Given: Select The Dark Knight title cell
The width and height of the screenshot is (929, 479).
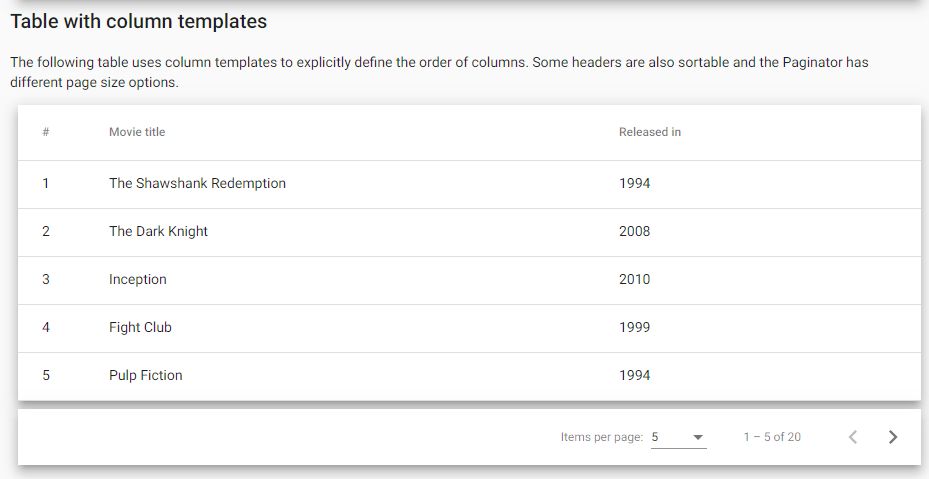Looking at the screenshot, I should [158, 231].
